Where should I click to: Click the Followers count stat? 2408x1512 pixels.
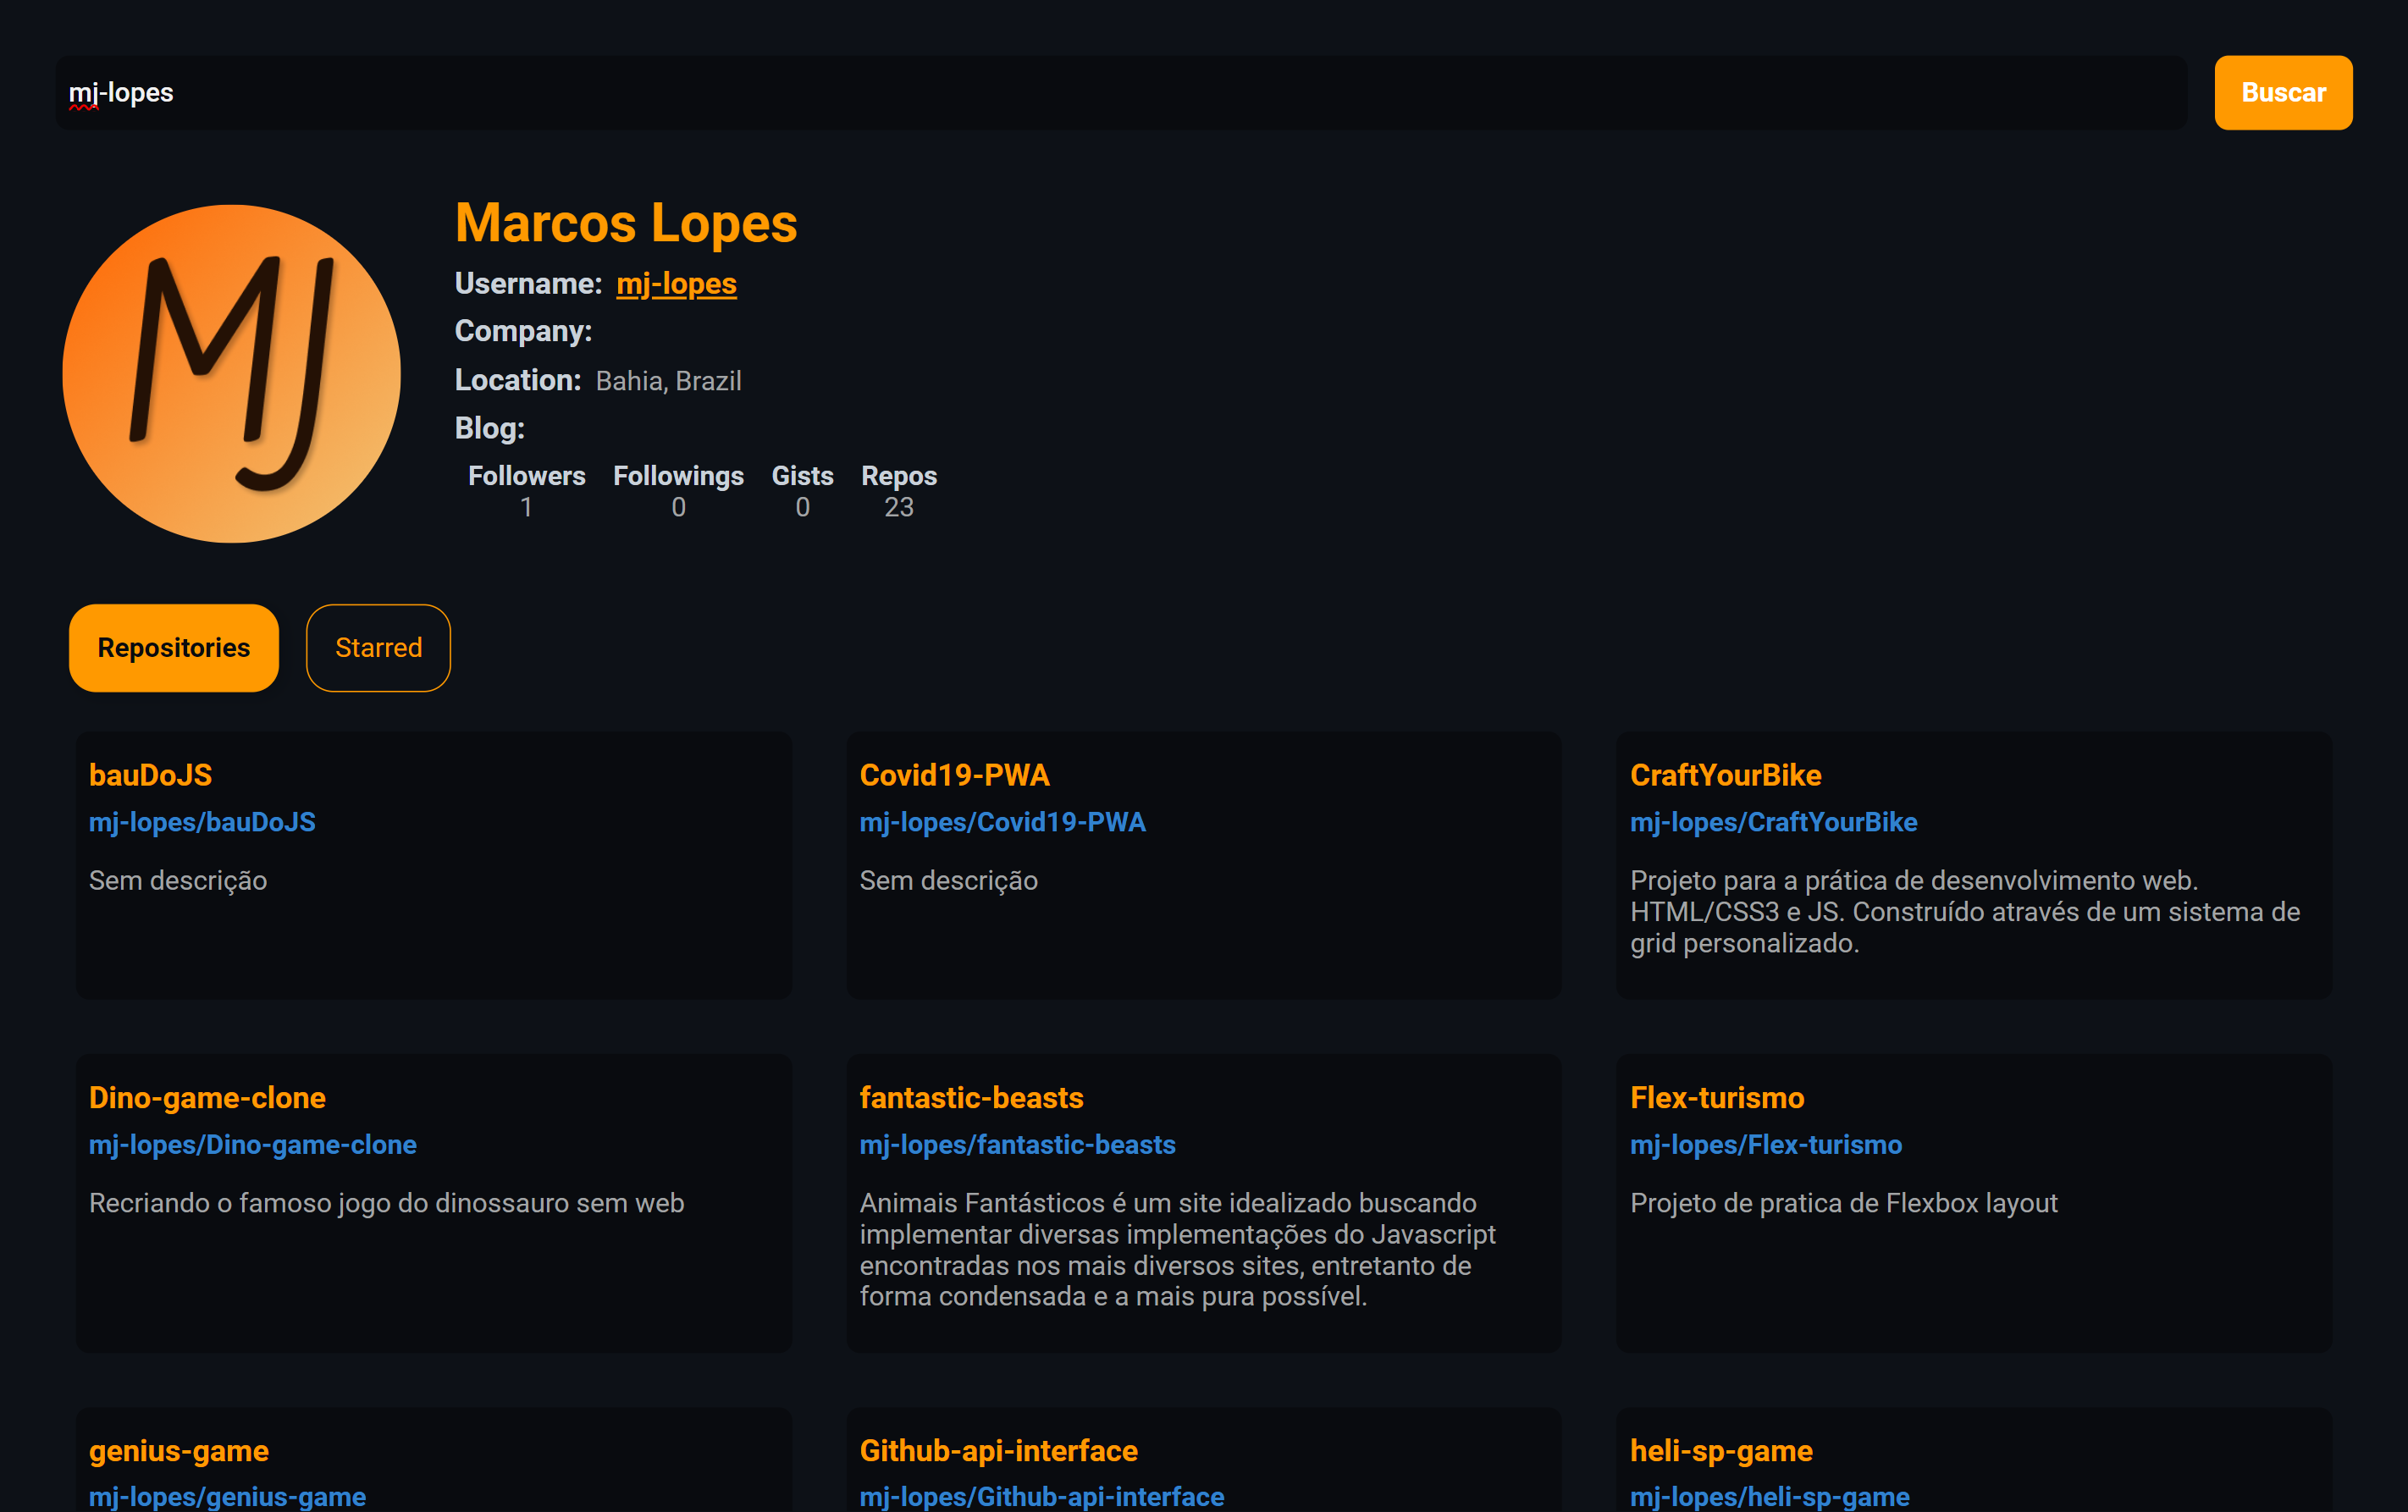526,491
